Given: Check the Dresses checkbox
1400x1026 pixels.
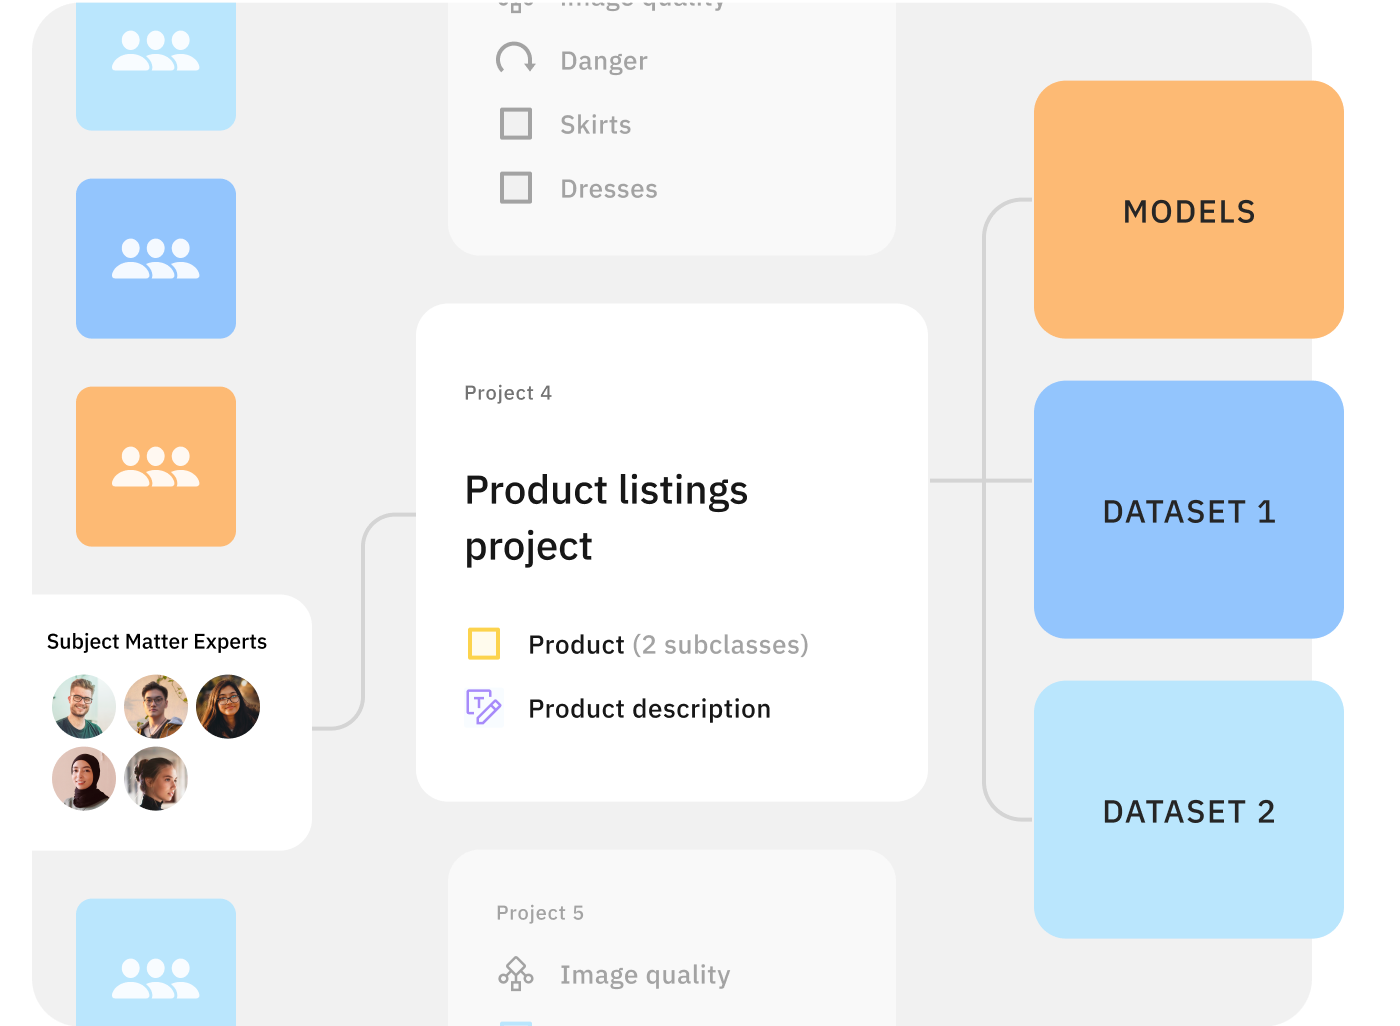Looking at the screenshot, I should 515,187.
